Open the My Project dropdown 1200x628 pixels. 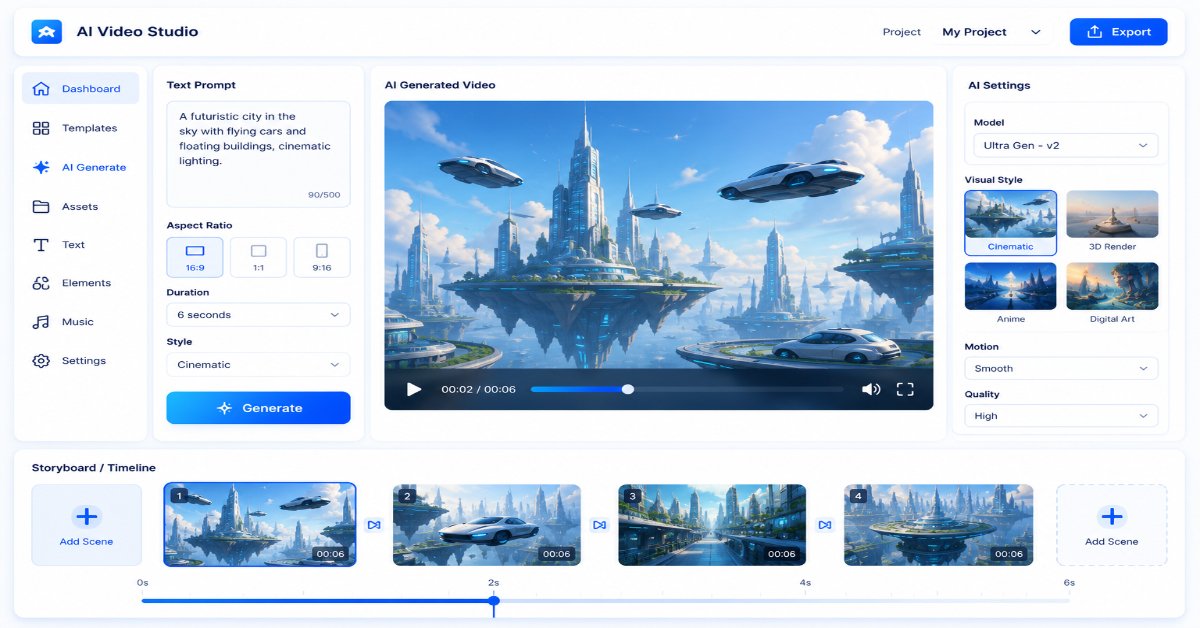pos(992,32)
